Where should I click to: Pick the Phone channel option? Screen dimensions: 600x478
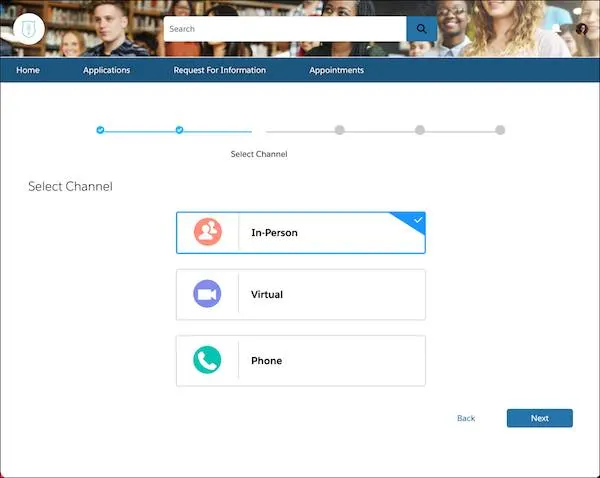(301, 361)
